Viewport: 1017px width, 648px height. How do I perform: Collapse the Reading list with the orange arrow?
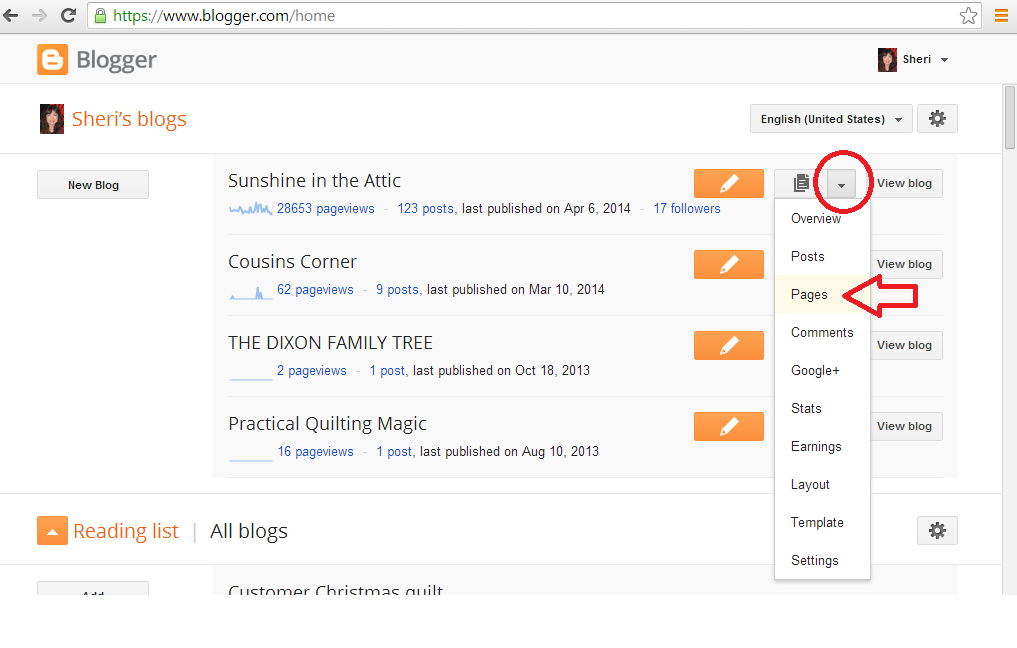(x=53, y=531)
